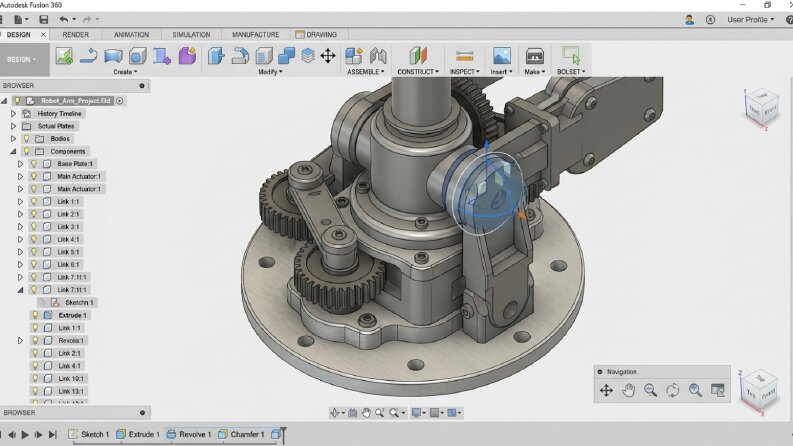
Task: Open the Create dropdown menu
Action: (x=125, y=72)
